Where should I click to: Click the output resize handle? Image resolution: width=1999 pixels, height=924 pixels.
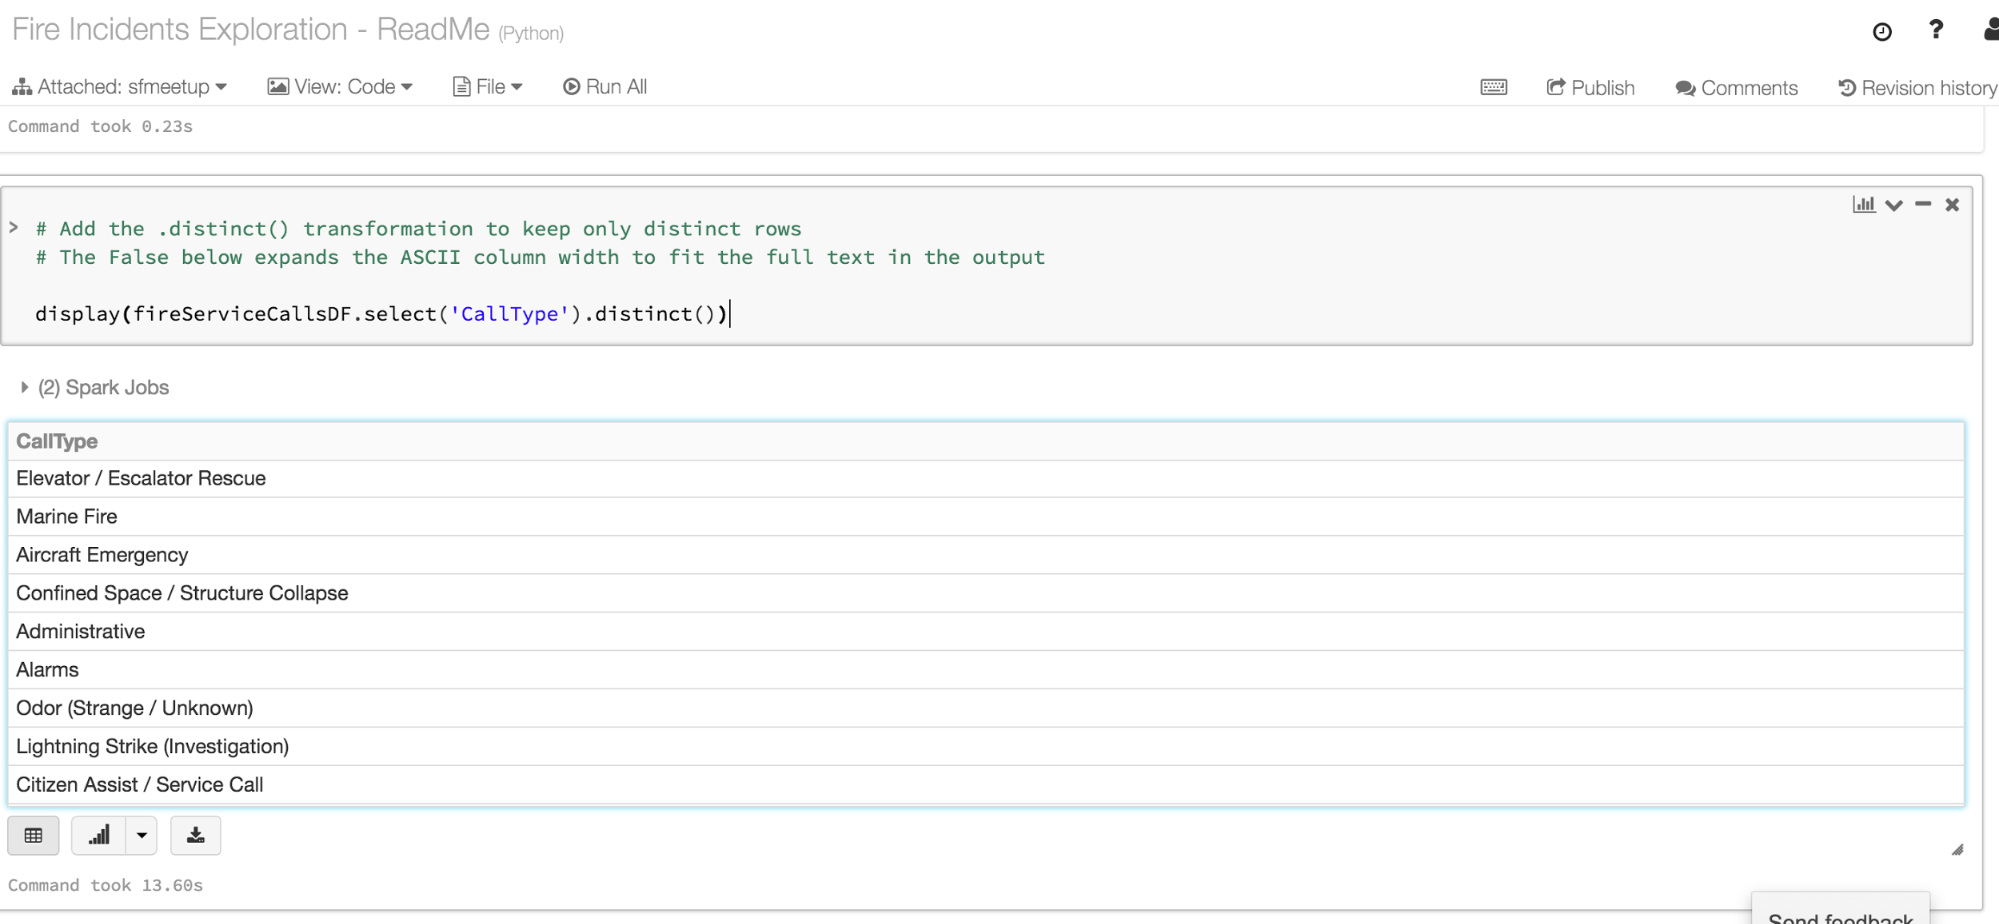point(1957,850)
